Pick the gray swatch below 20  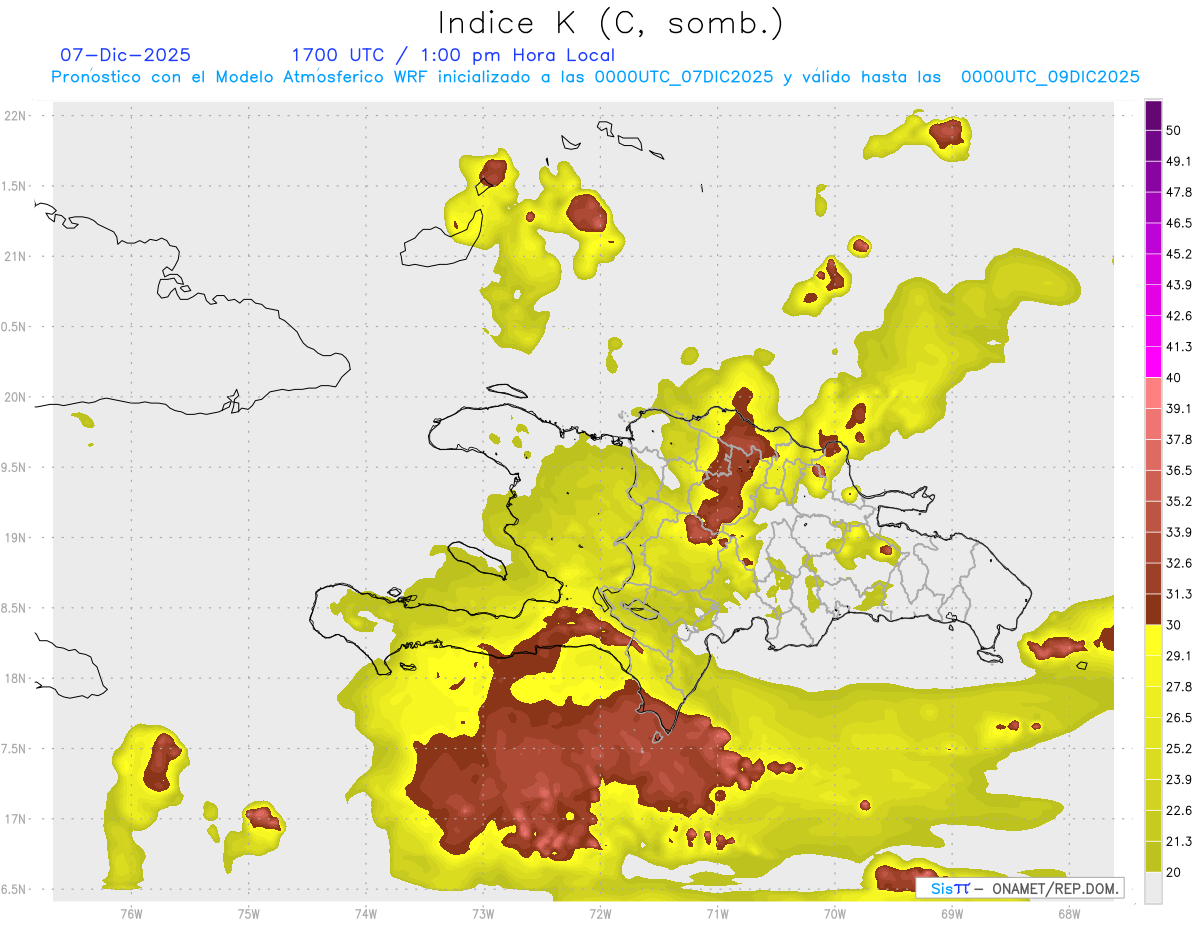(1153, 888)
